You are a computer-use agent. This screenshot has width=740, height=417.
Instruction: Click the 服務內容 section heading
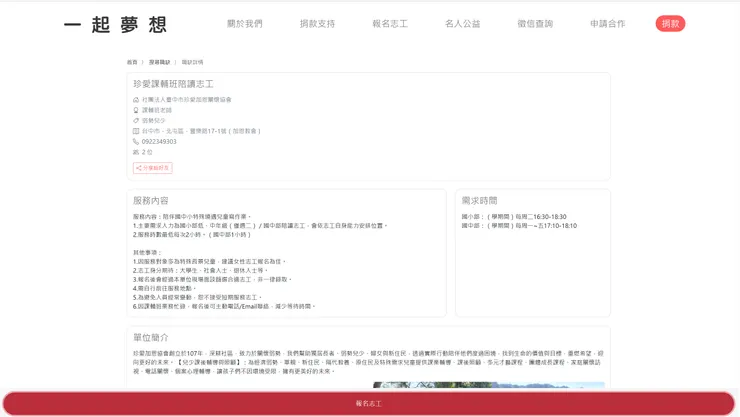click(151, 200)
